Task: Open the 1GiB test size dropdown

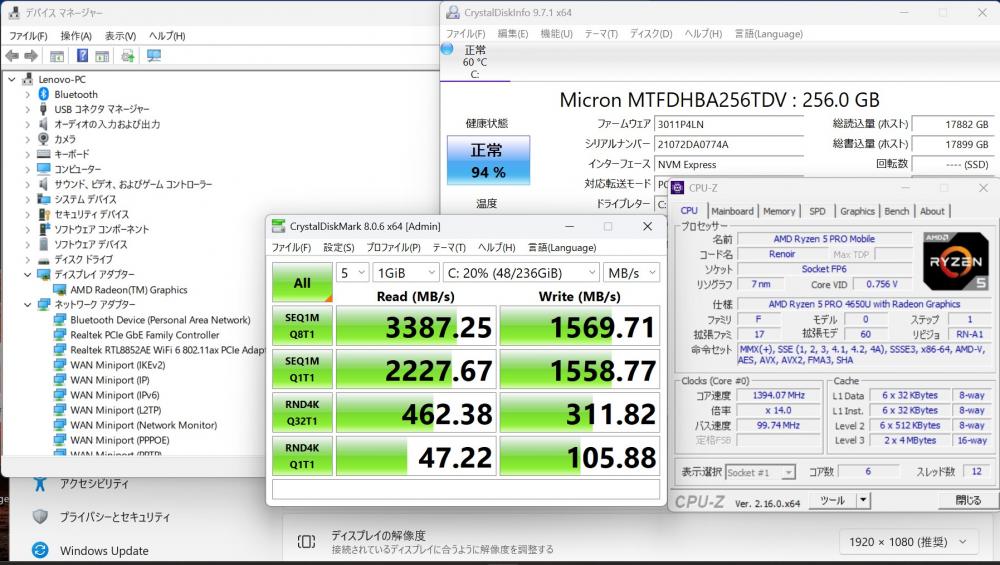Action: pos(405,272)
